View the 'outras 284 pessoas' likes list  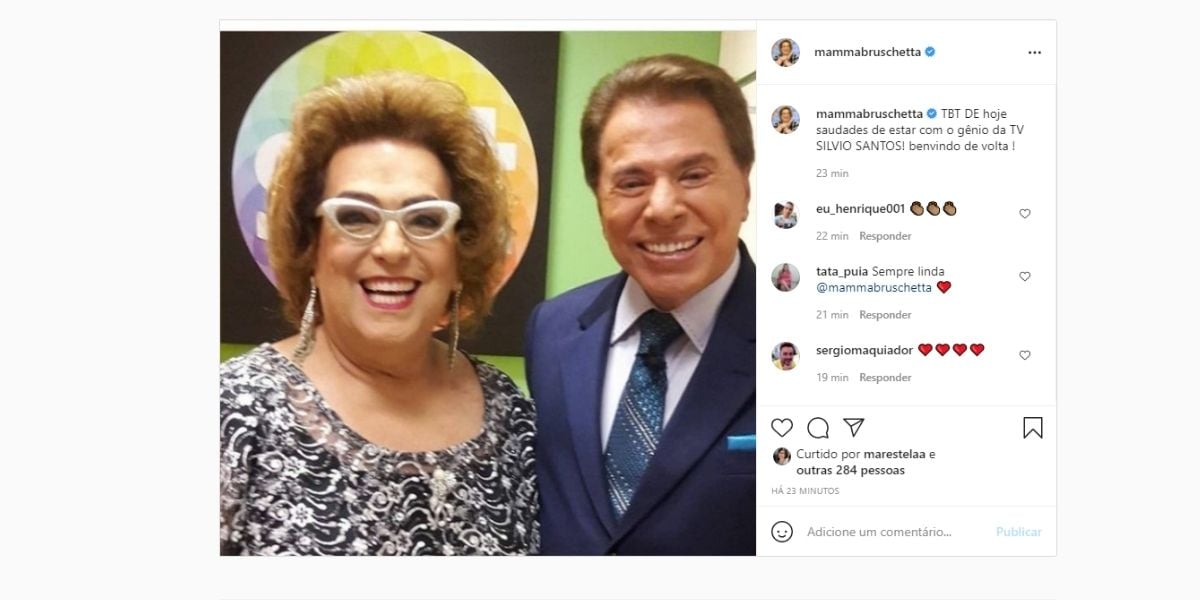(x=850, y=470)
